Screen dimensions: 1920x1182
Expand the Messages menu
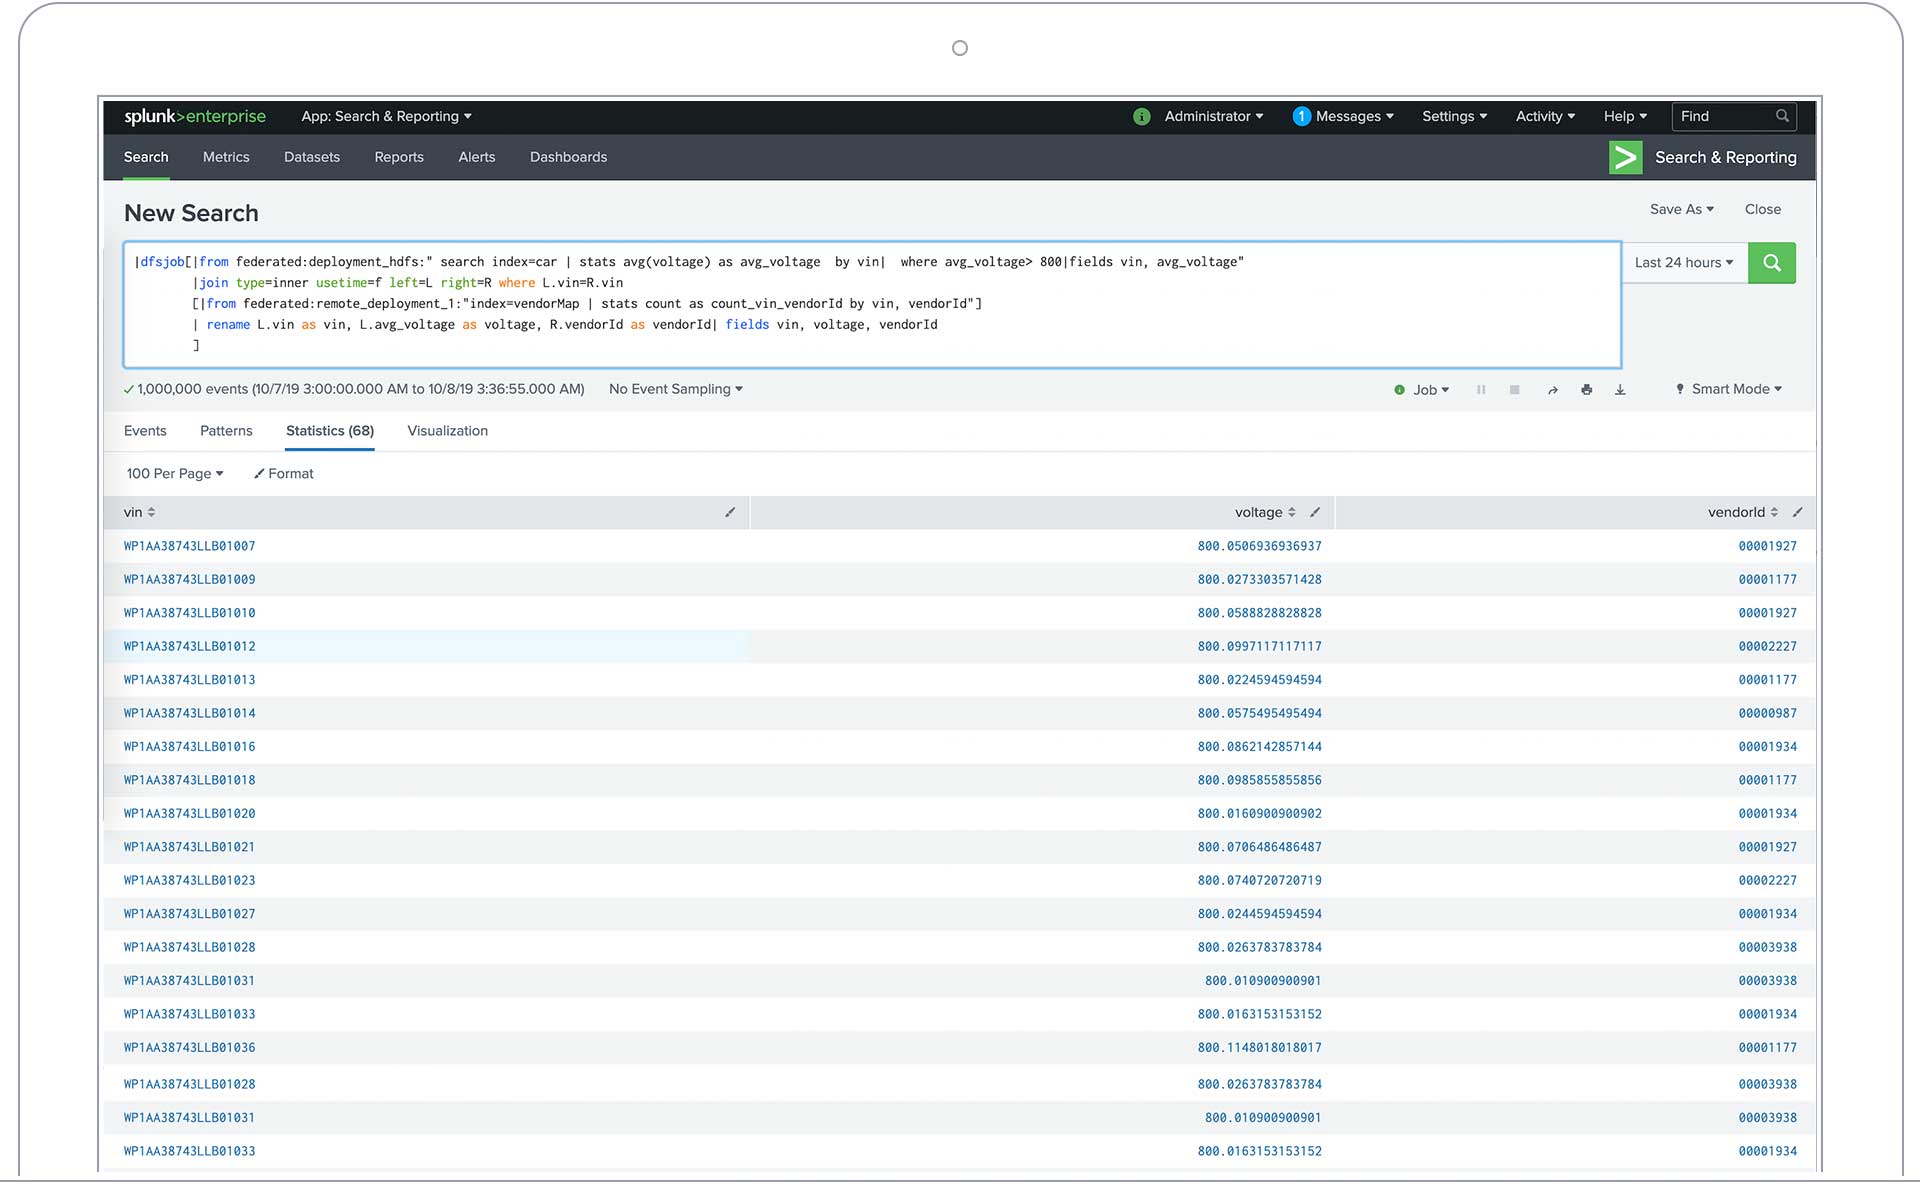(x=1354, y=117)
